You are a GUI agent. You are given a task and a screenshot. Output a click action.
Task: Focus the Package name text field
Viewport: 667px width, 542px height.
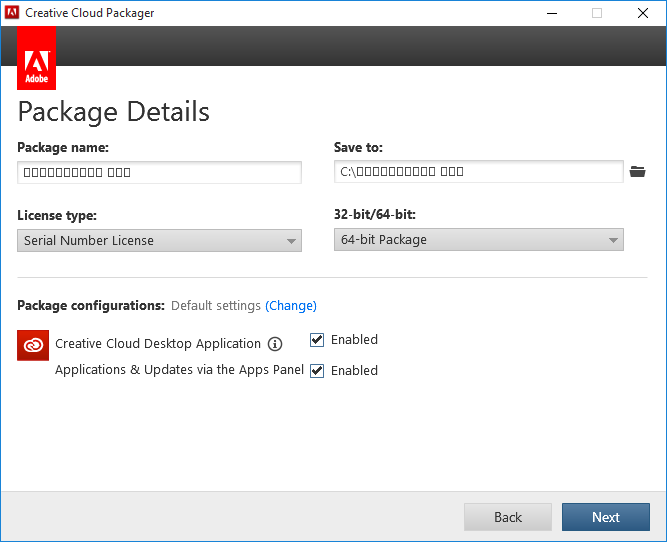tap(159, 172)
